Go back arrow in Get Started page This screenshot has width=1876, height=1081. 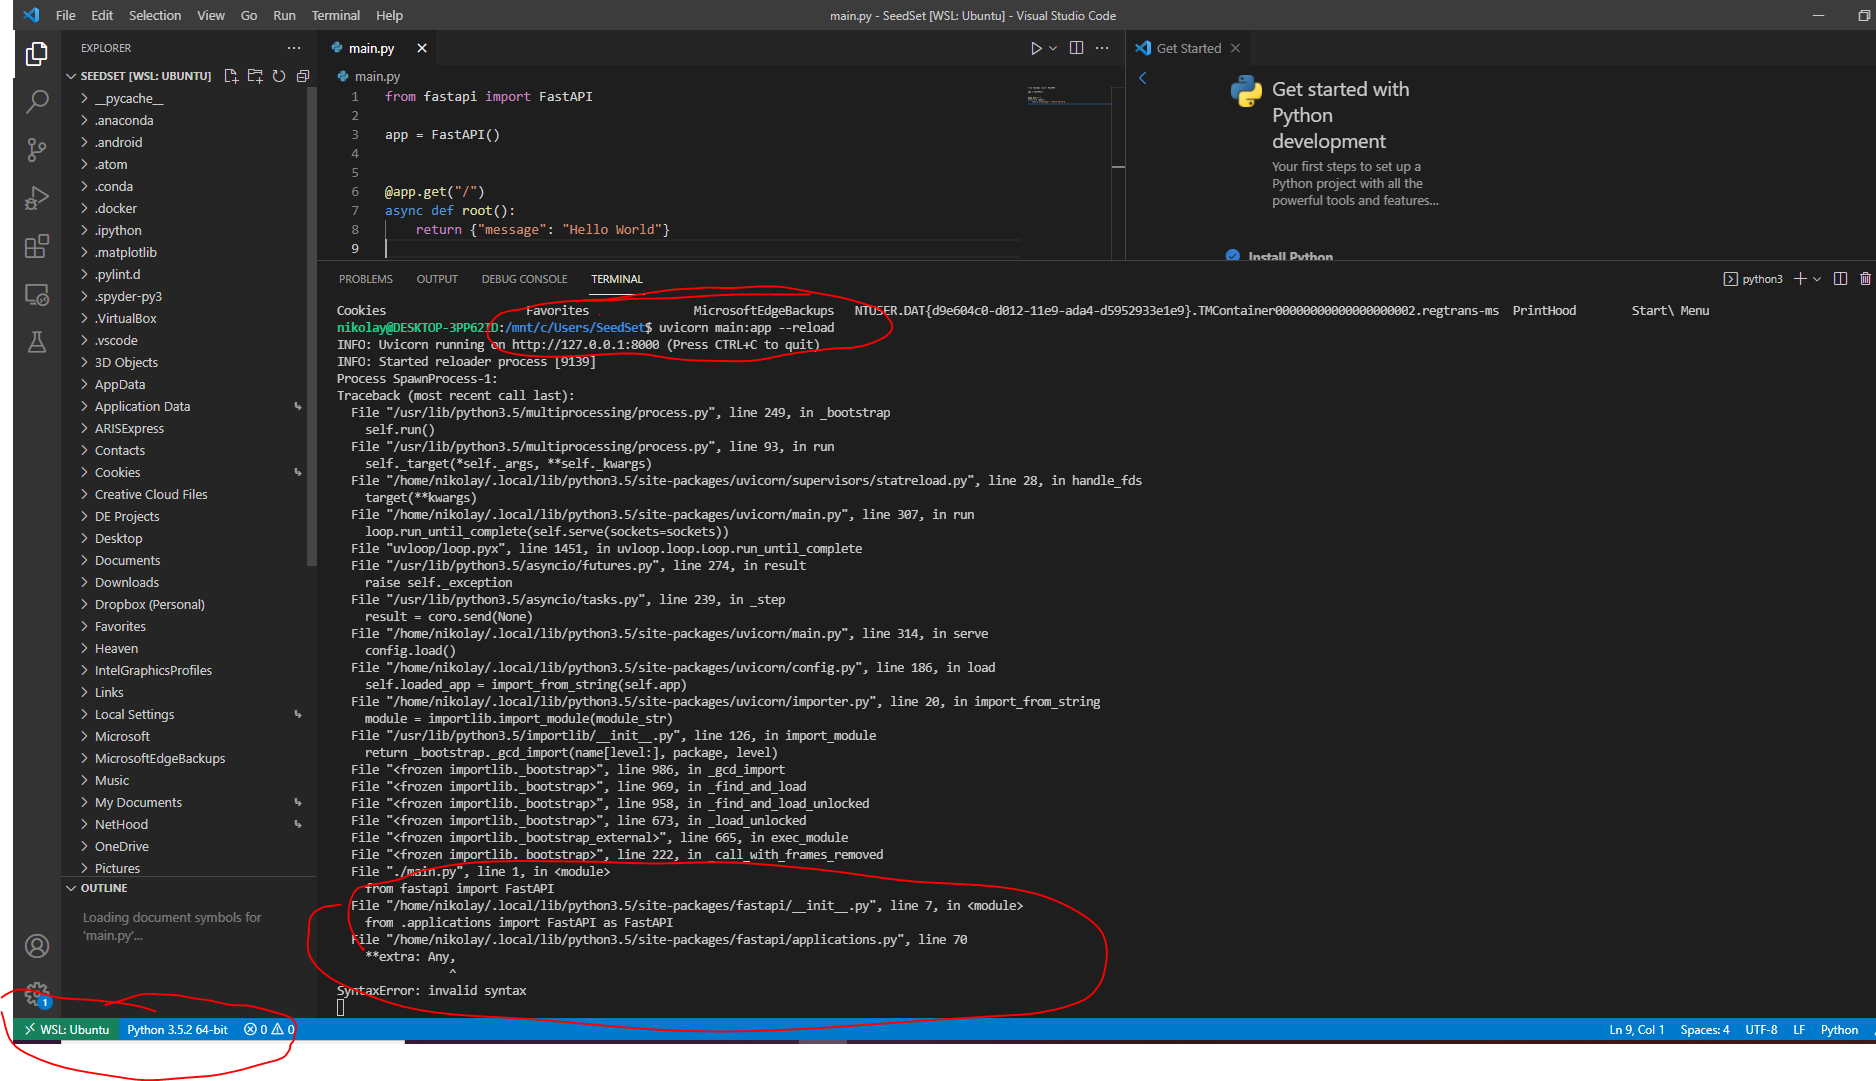coord(1143,78)
